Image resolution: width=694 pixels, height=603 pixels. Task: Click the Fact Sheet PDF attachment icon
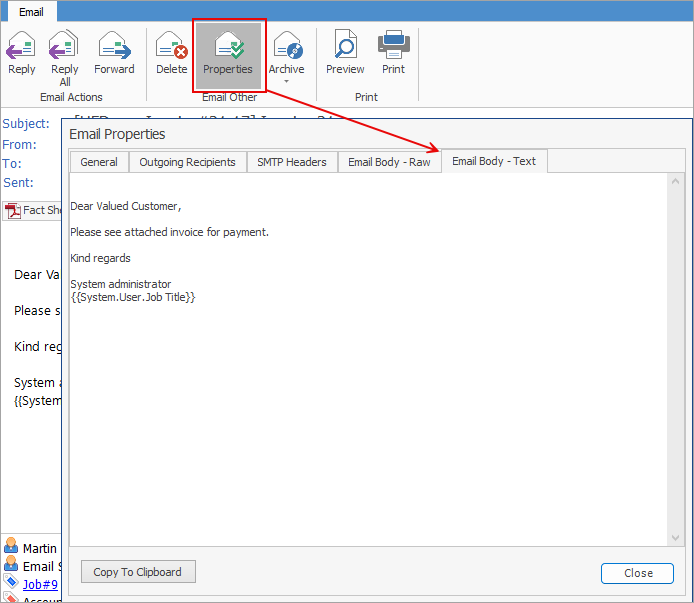tap(13, 211)
